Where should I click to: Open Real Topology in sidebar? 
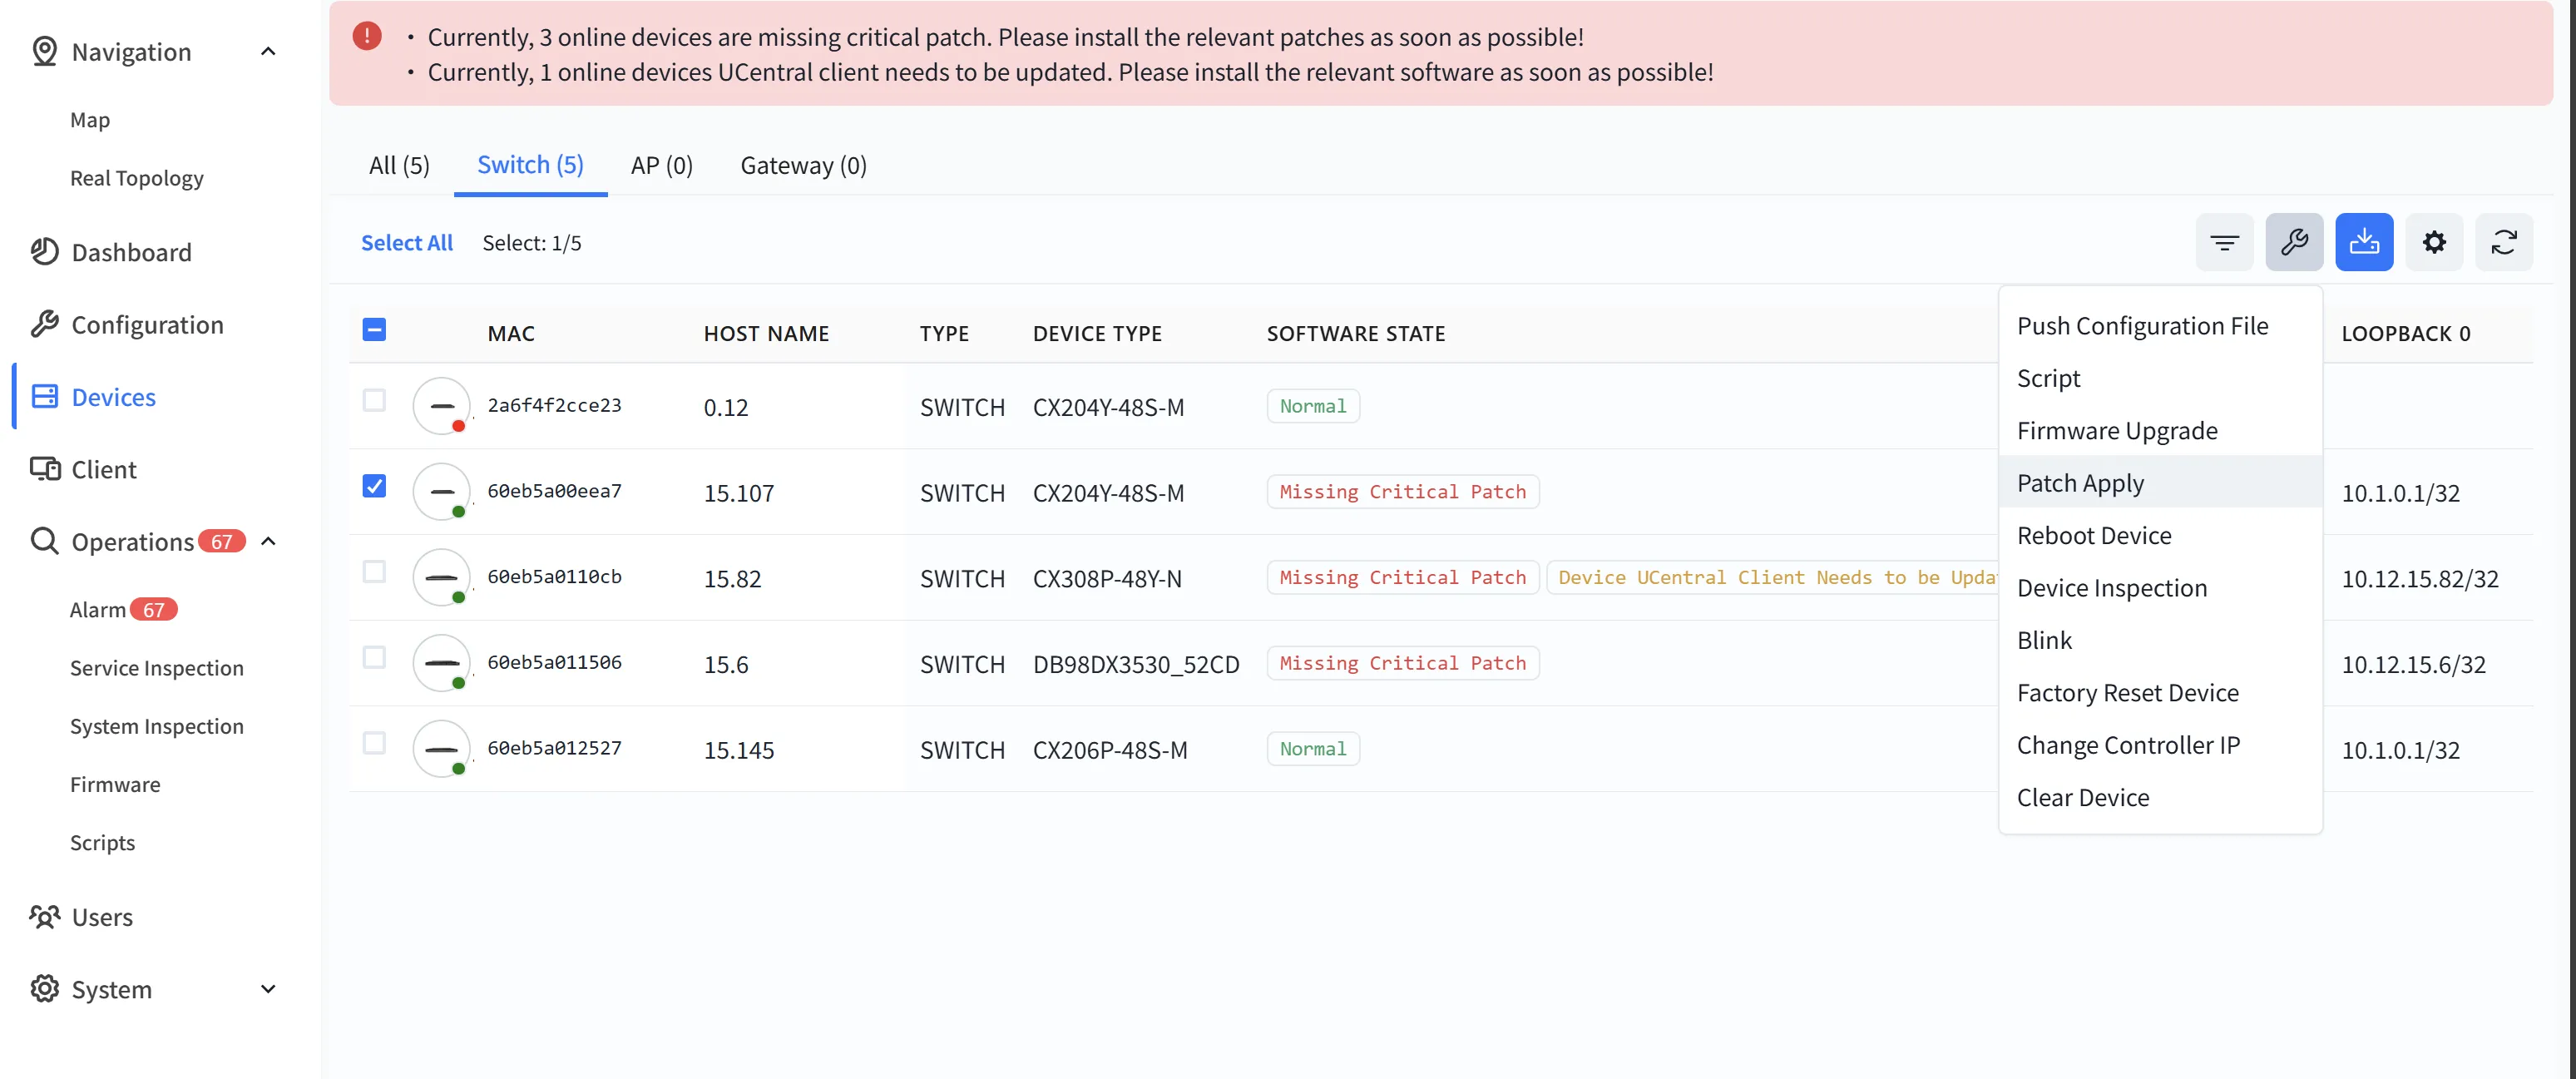pos(137,178)
